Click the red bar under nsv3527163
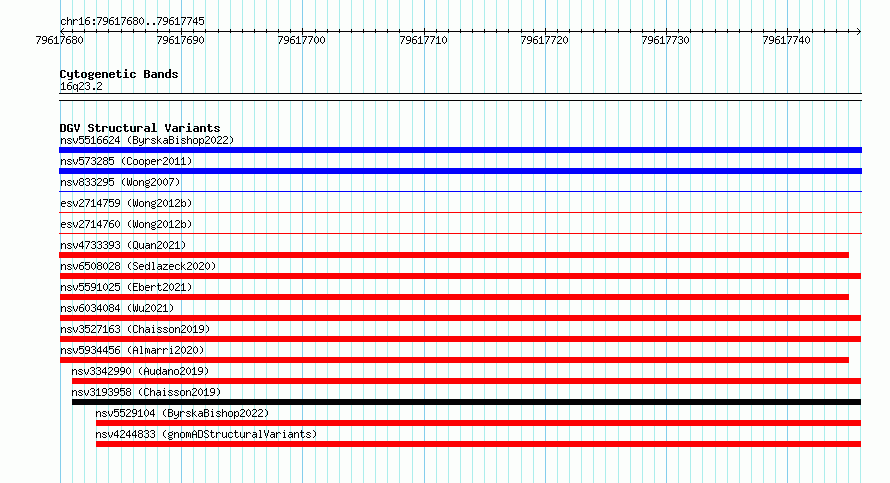Screen dimensions: 890x483 click(x=460, y=339)
